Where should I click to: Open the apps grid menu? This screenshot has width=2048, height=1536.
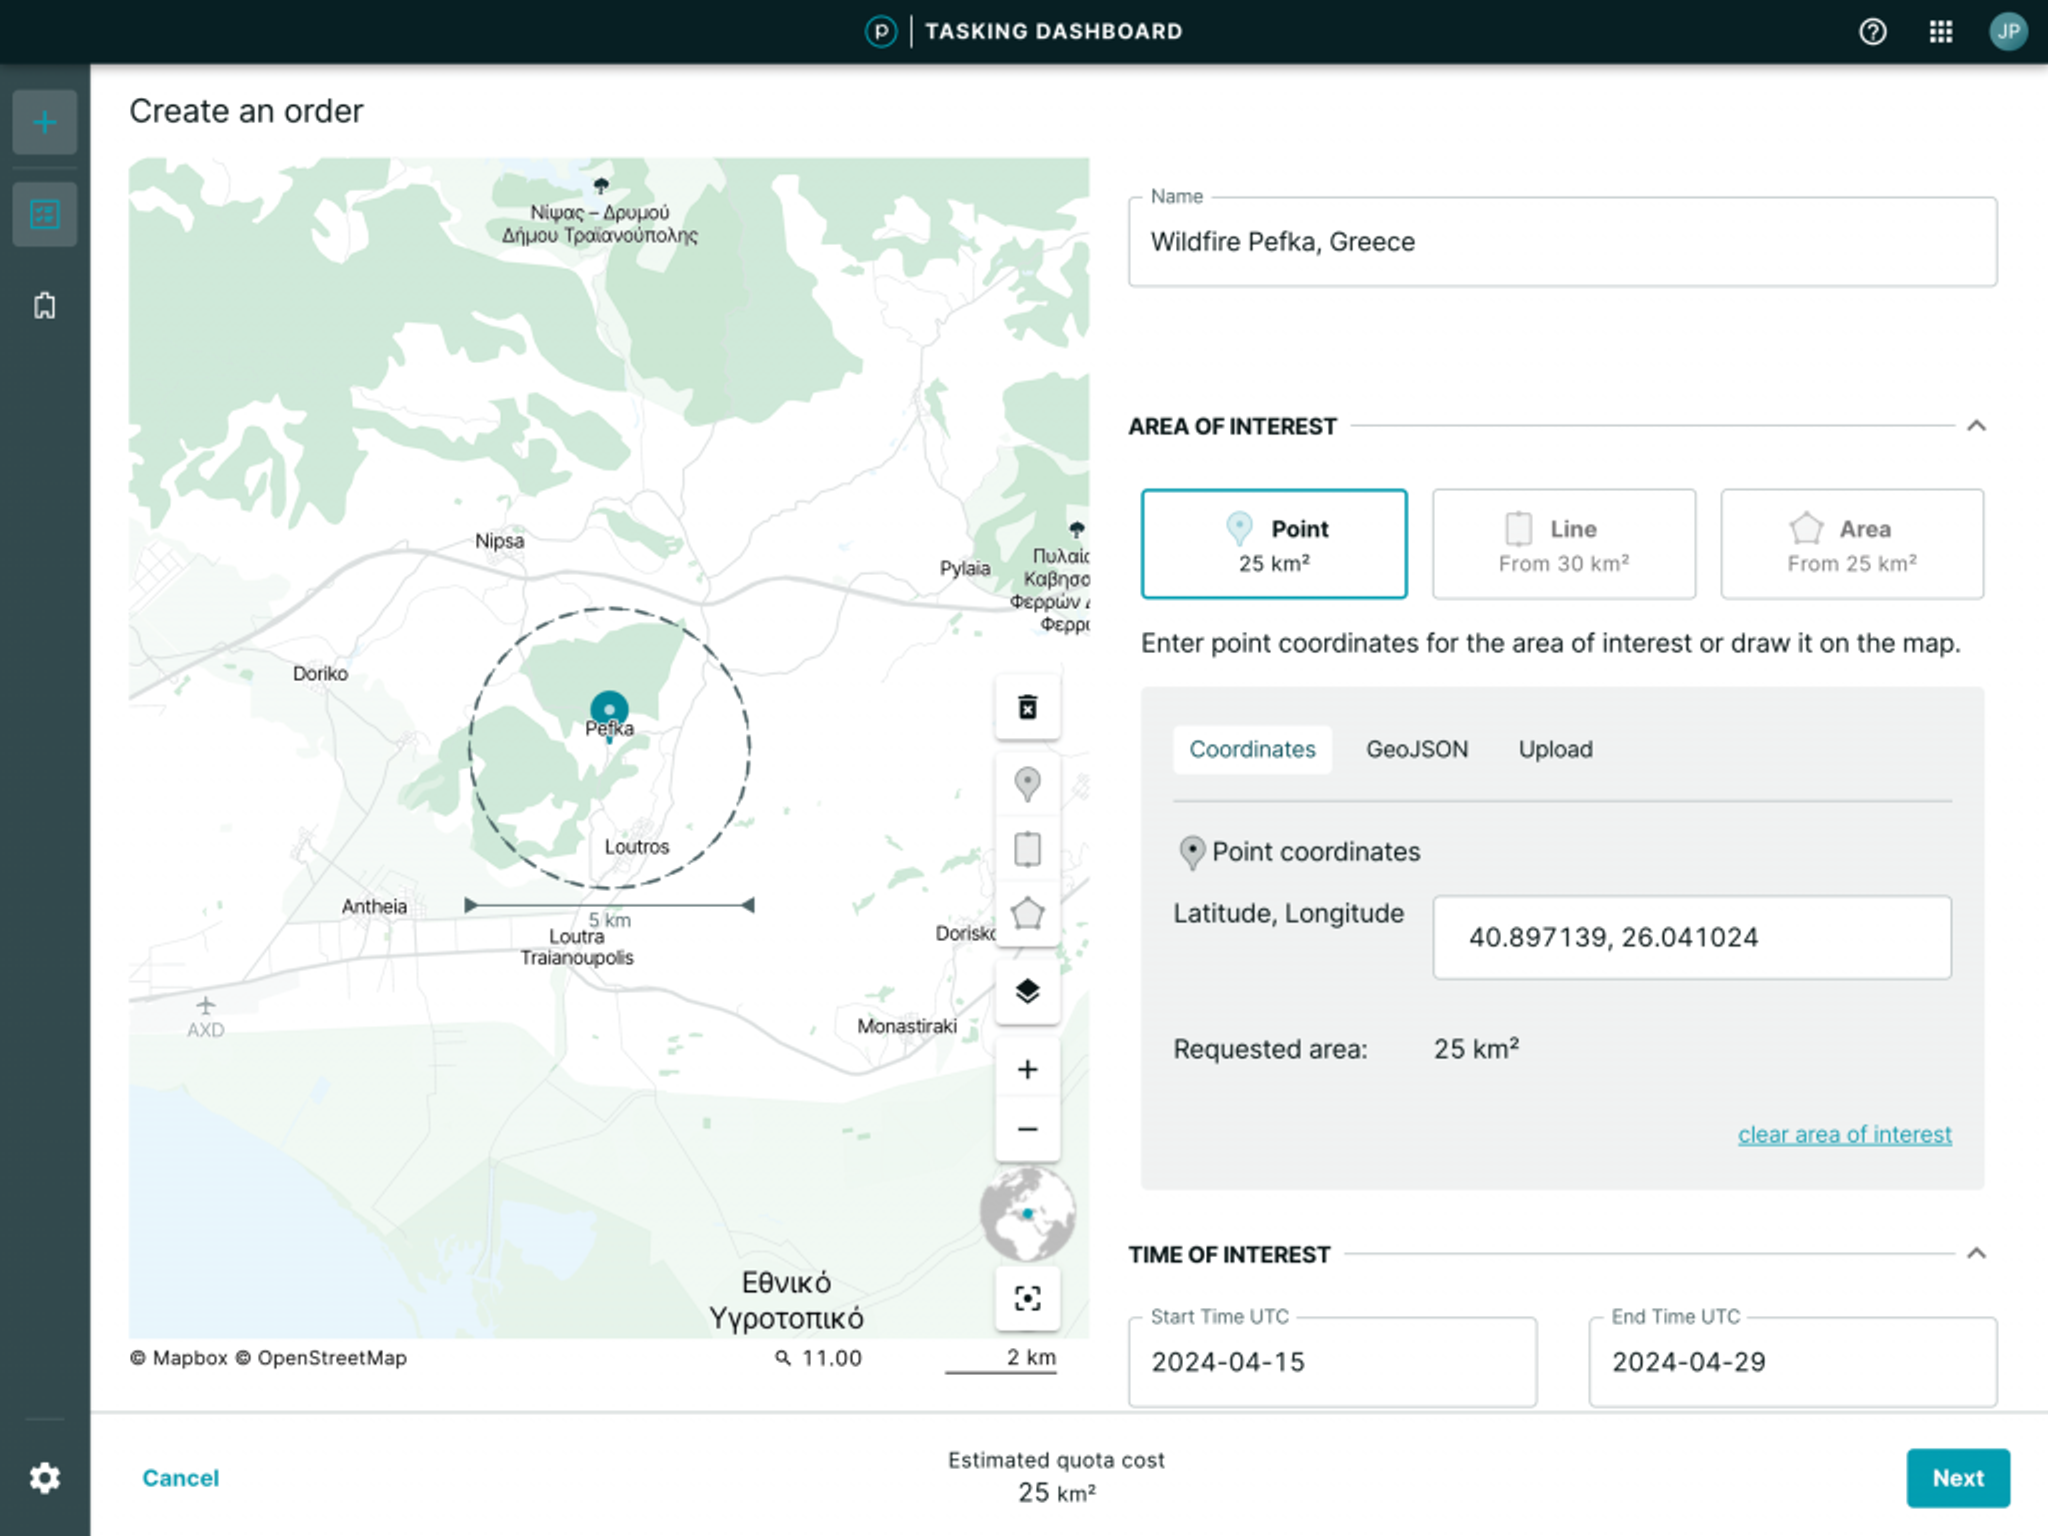1940,32
